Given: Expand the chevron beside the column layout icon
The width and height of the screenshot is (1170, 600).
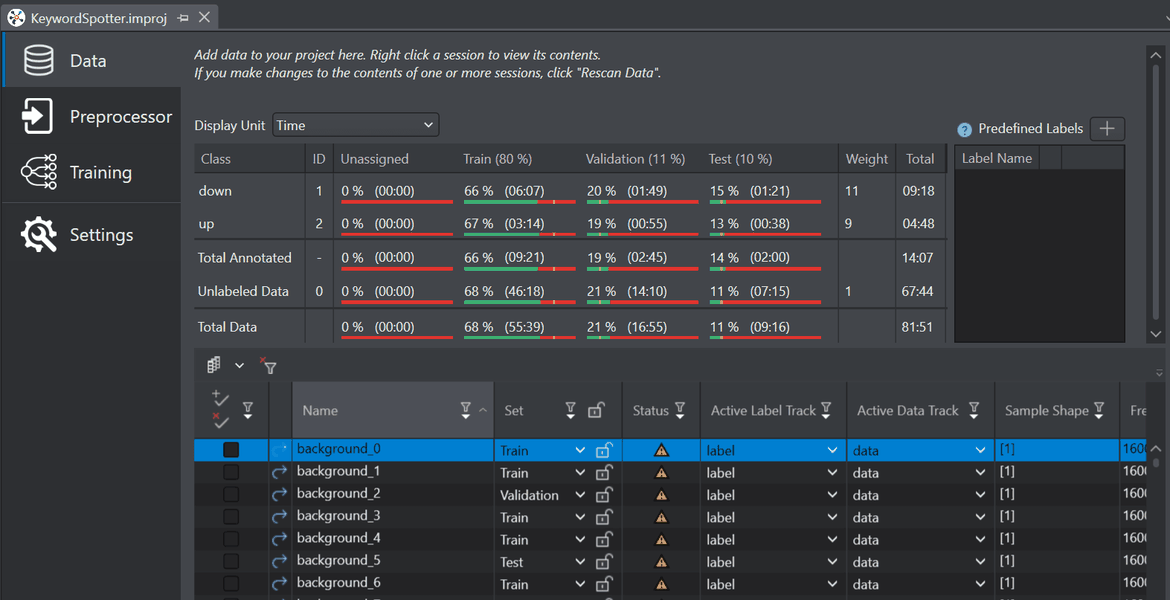Looking at the screenshot, I should pos(239,366).
